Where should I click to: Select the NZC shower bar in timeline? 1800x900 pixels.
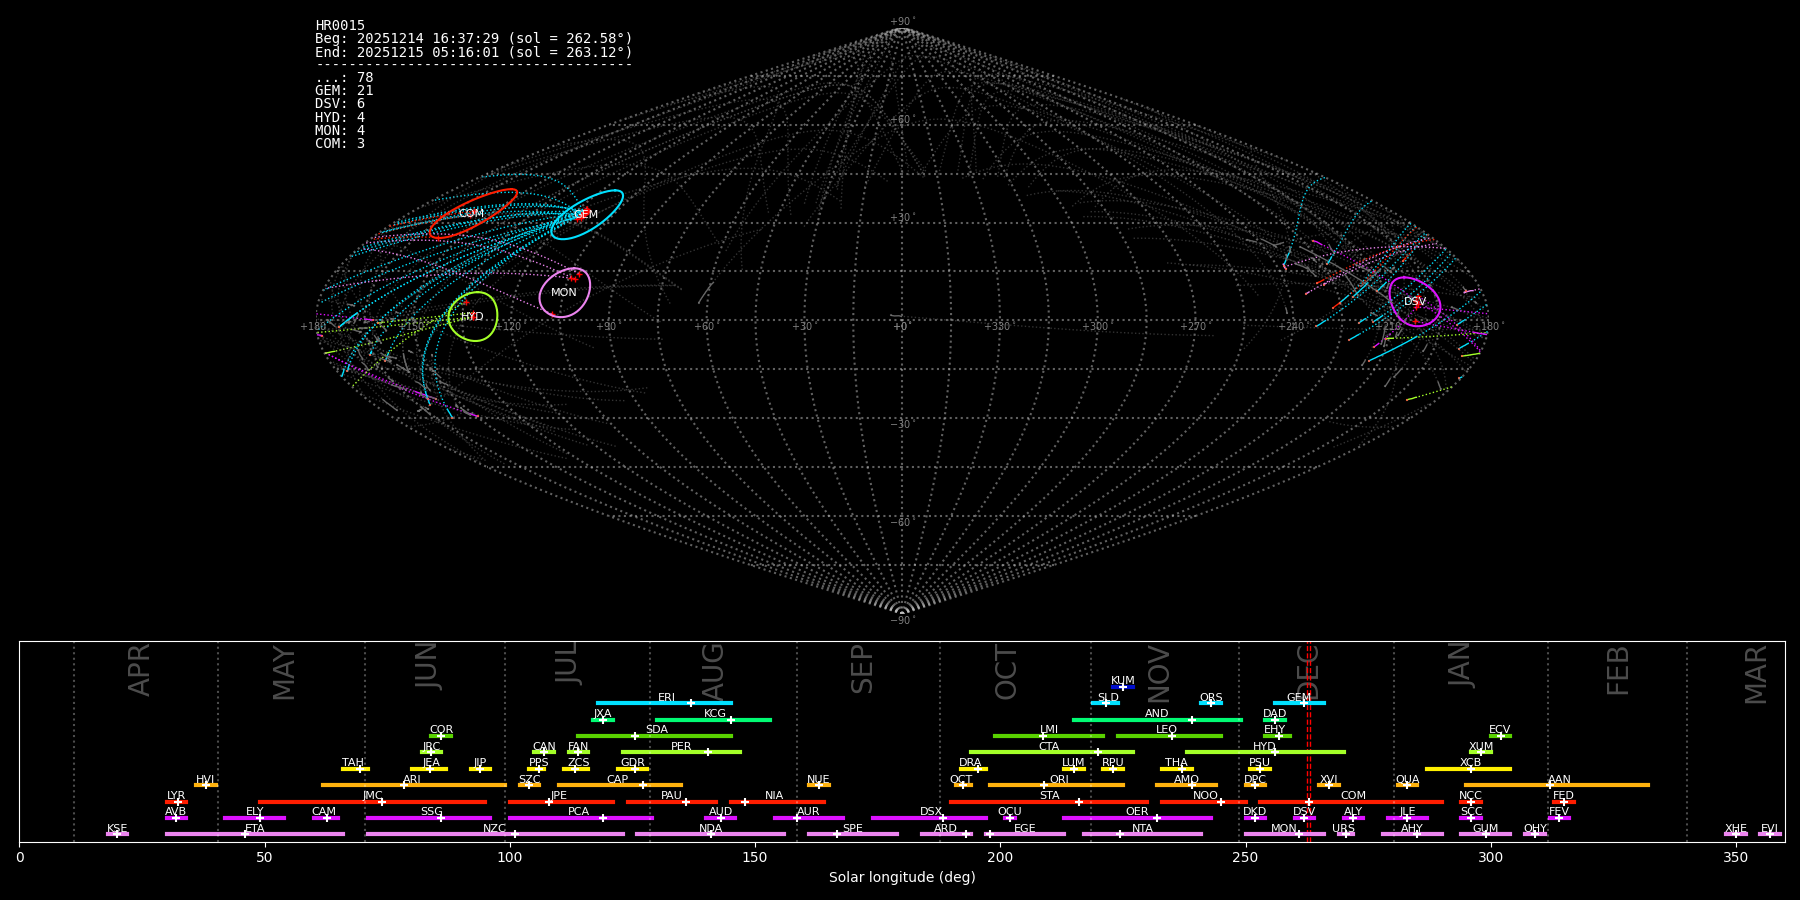tap(495, 834)
